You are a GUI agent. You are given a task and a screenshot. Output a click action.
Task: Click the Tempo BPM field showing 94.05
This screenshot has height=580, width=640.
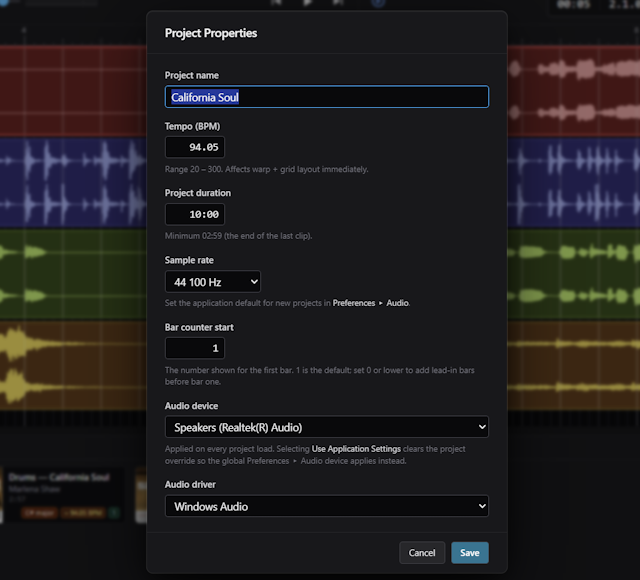click(195, 147)
